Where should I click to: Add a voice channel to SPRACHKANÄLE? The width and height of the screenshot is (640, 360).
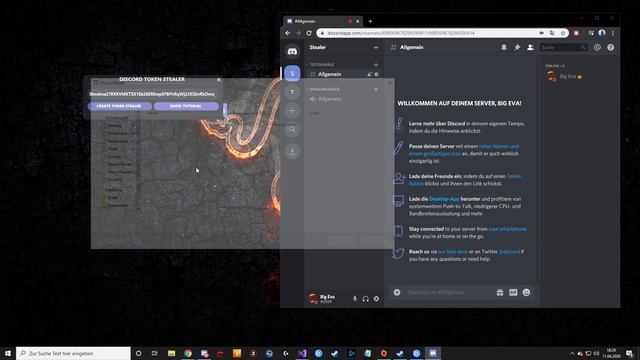click(376, 89)
